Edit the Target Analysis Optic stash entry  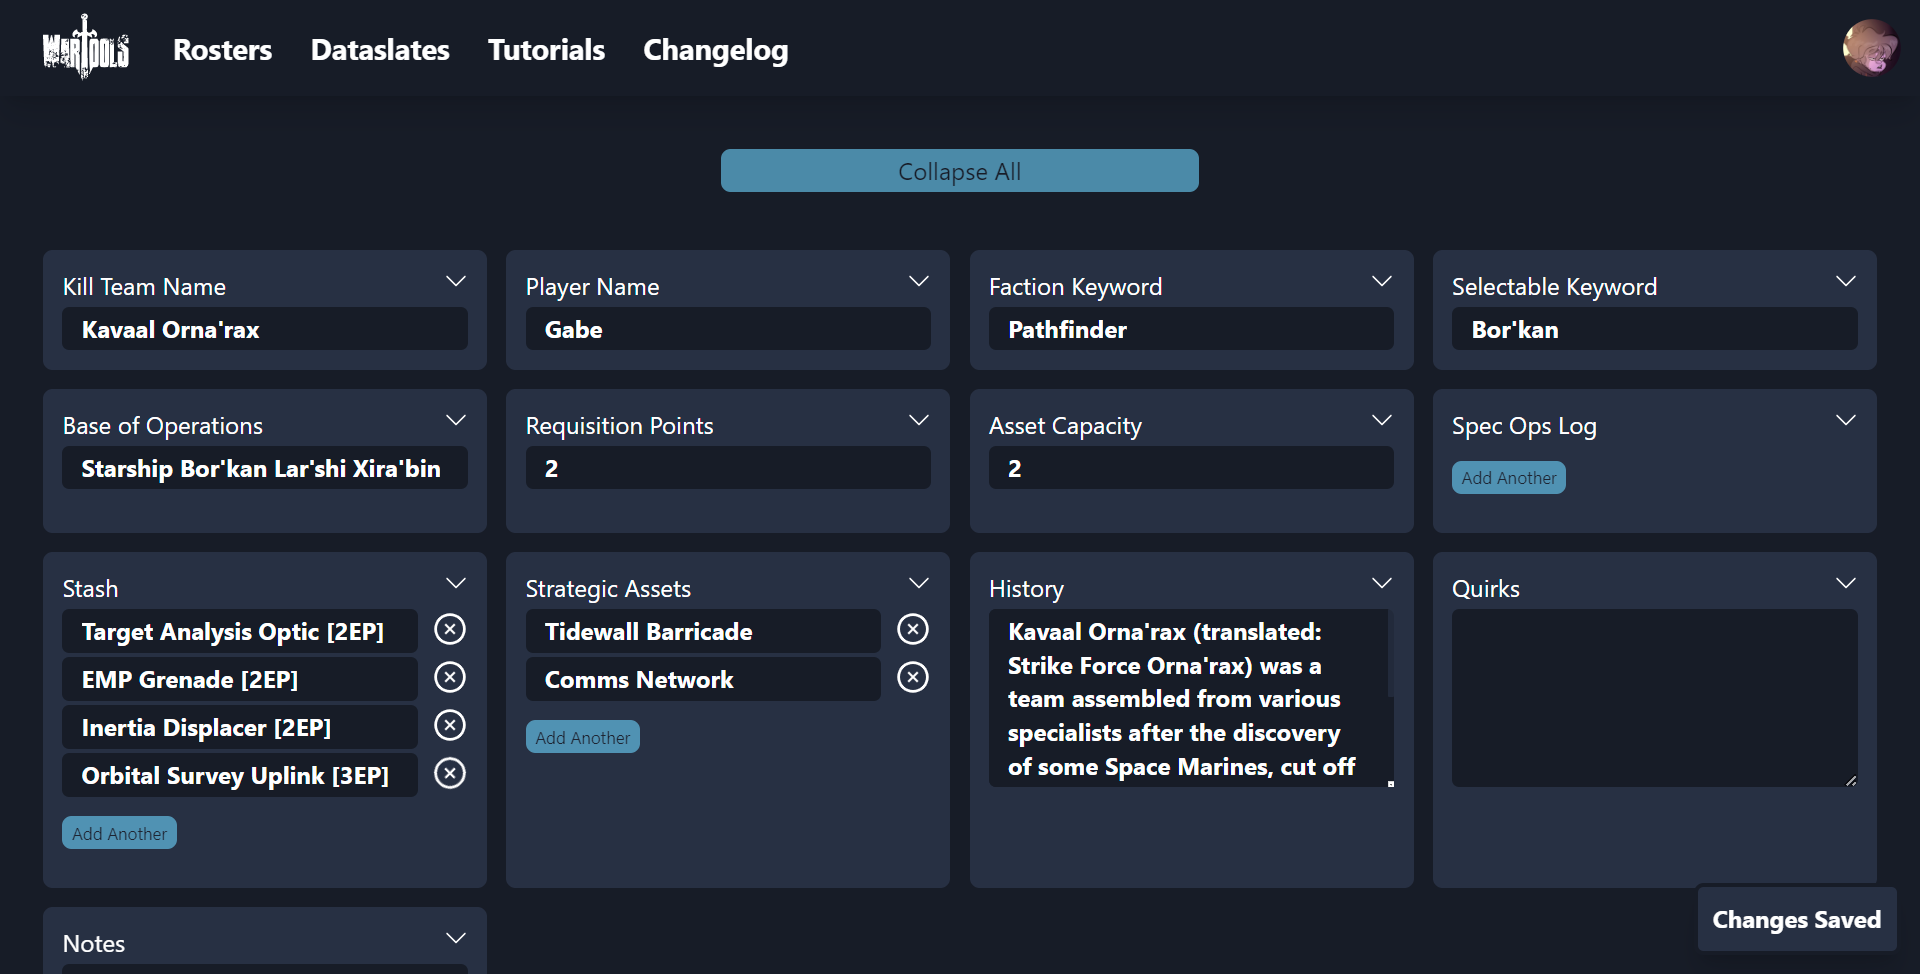tap(240, 631)
